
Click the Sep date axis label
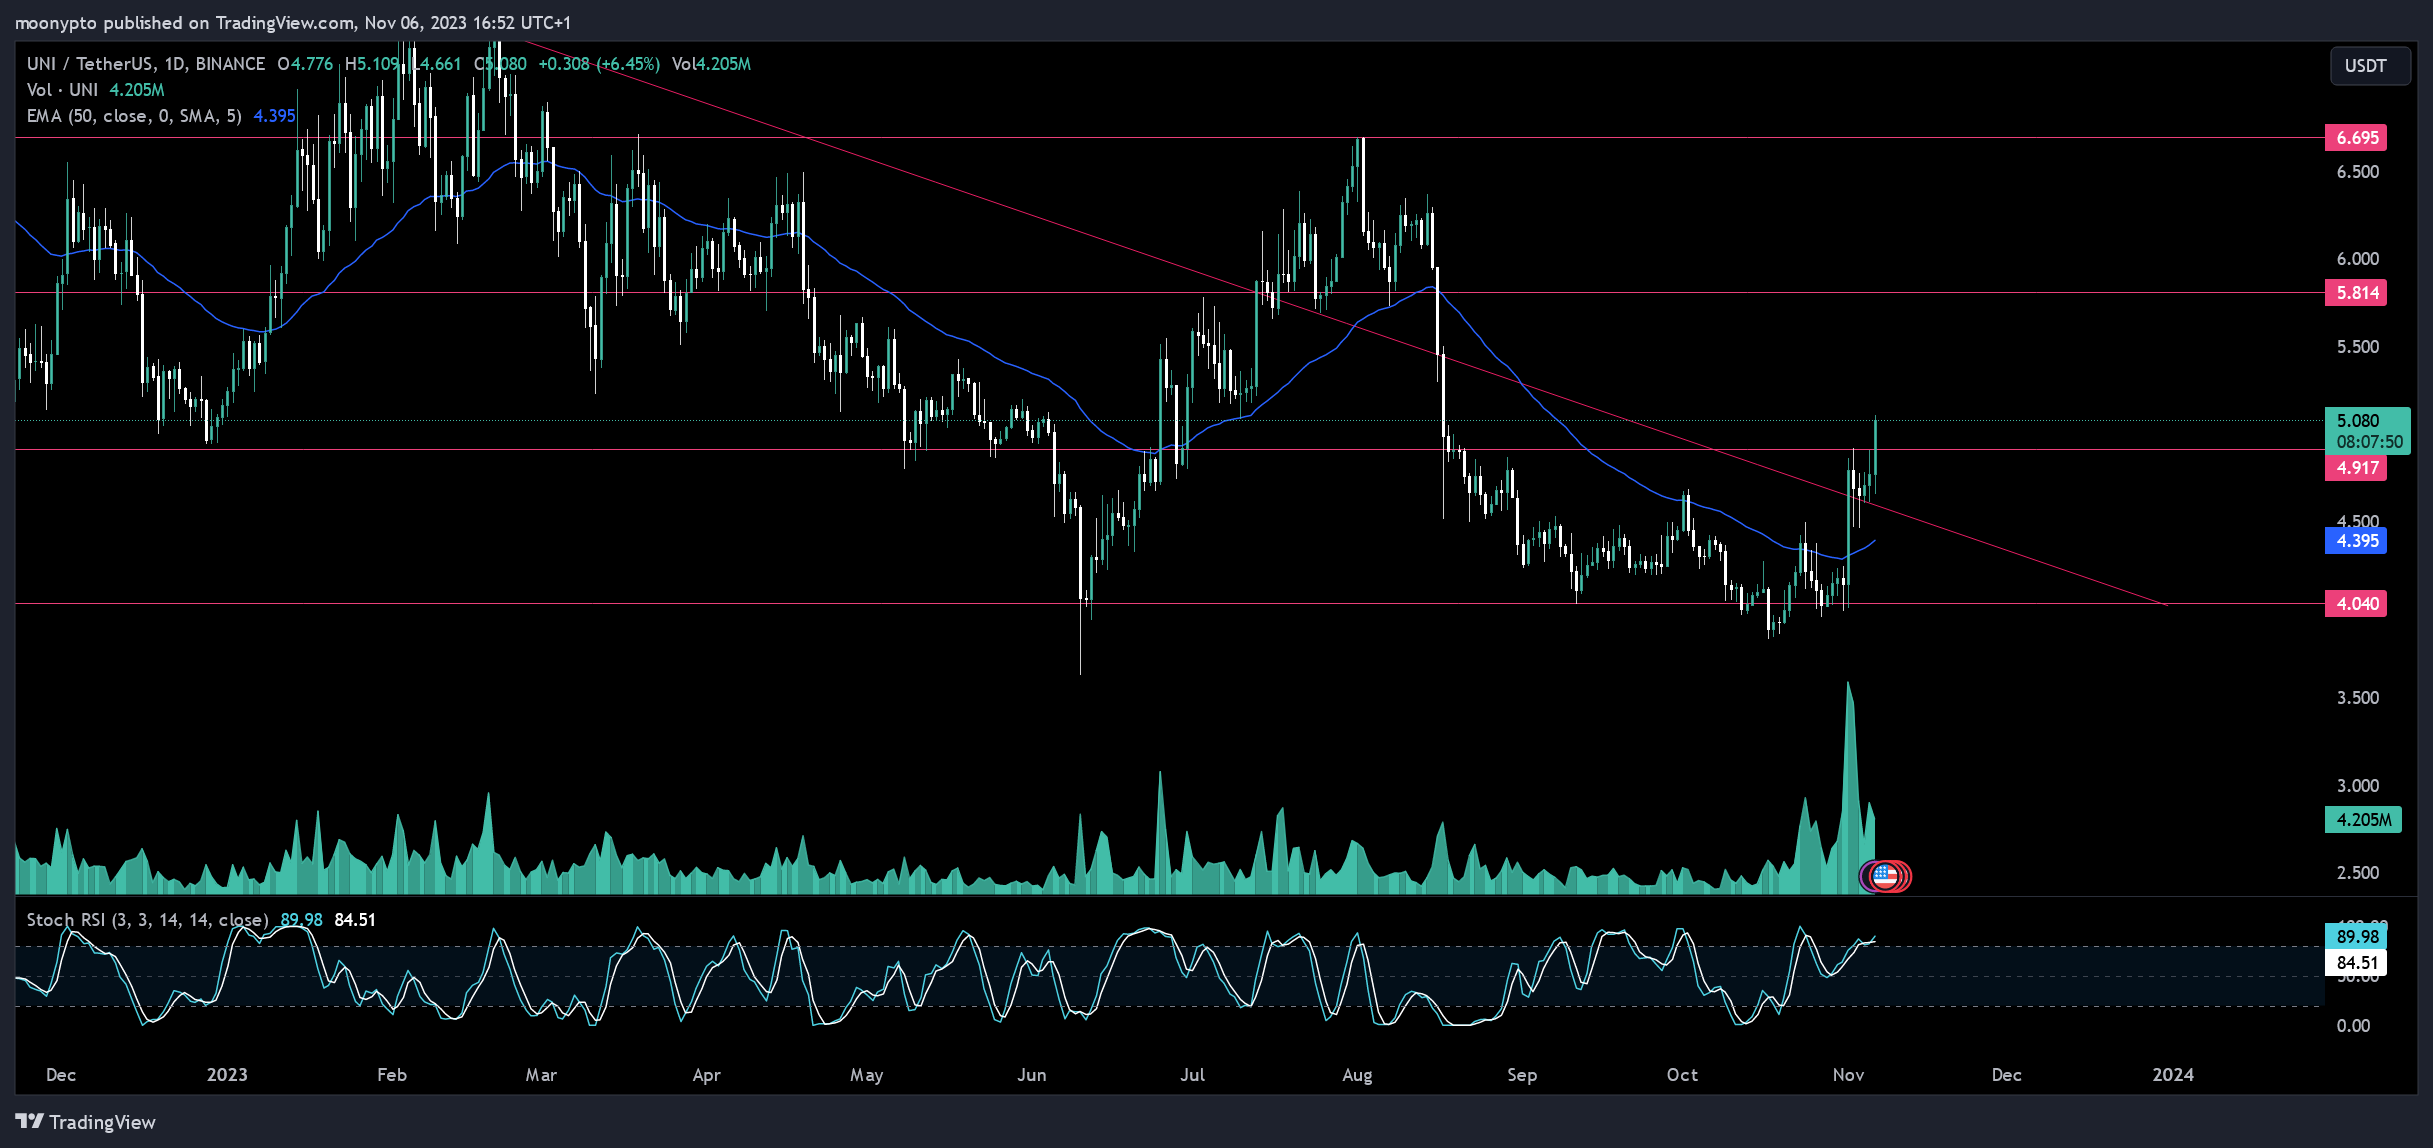click(x=1522, y=1075)
